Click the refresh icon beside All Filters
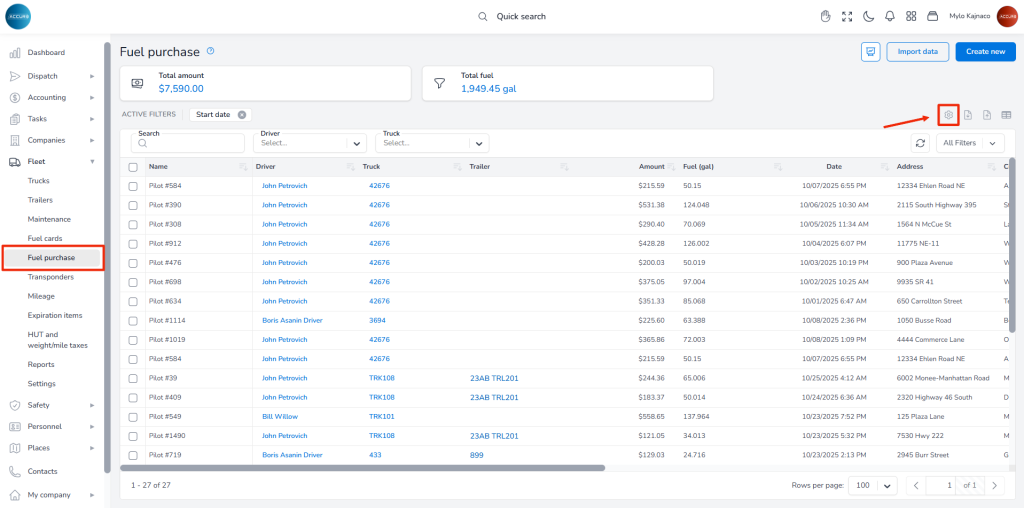This screenshot has height=508, width=1024. 920,143
